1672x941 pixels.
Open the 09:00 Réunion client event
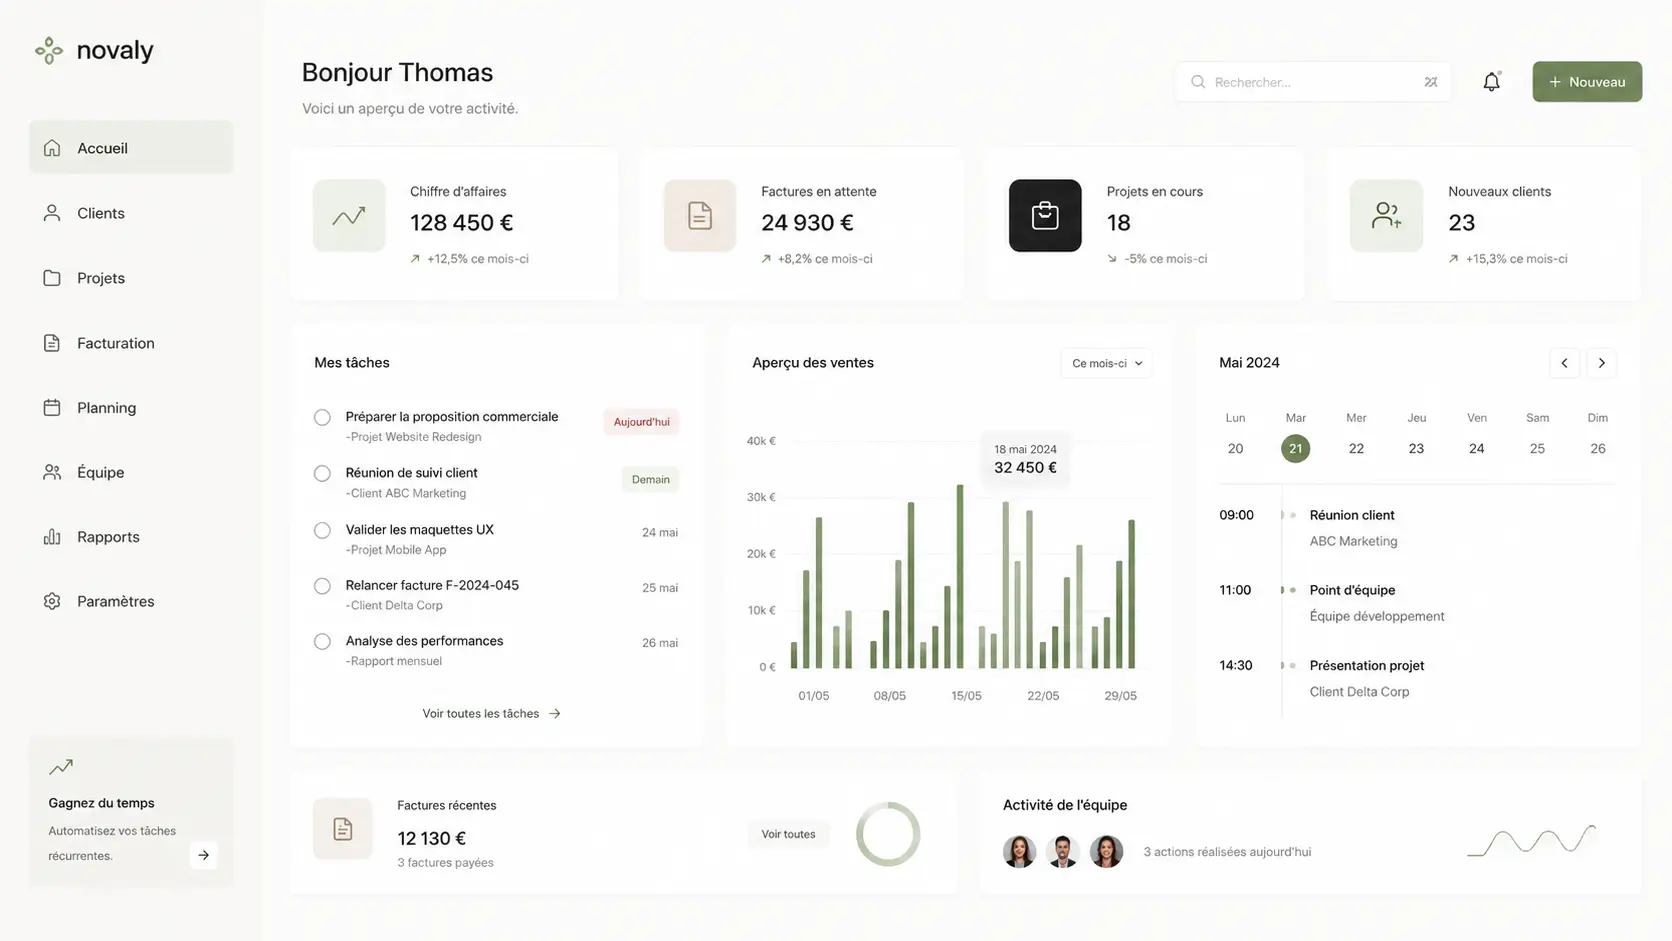(x=1417, y=528)
